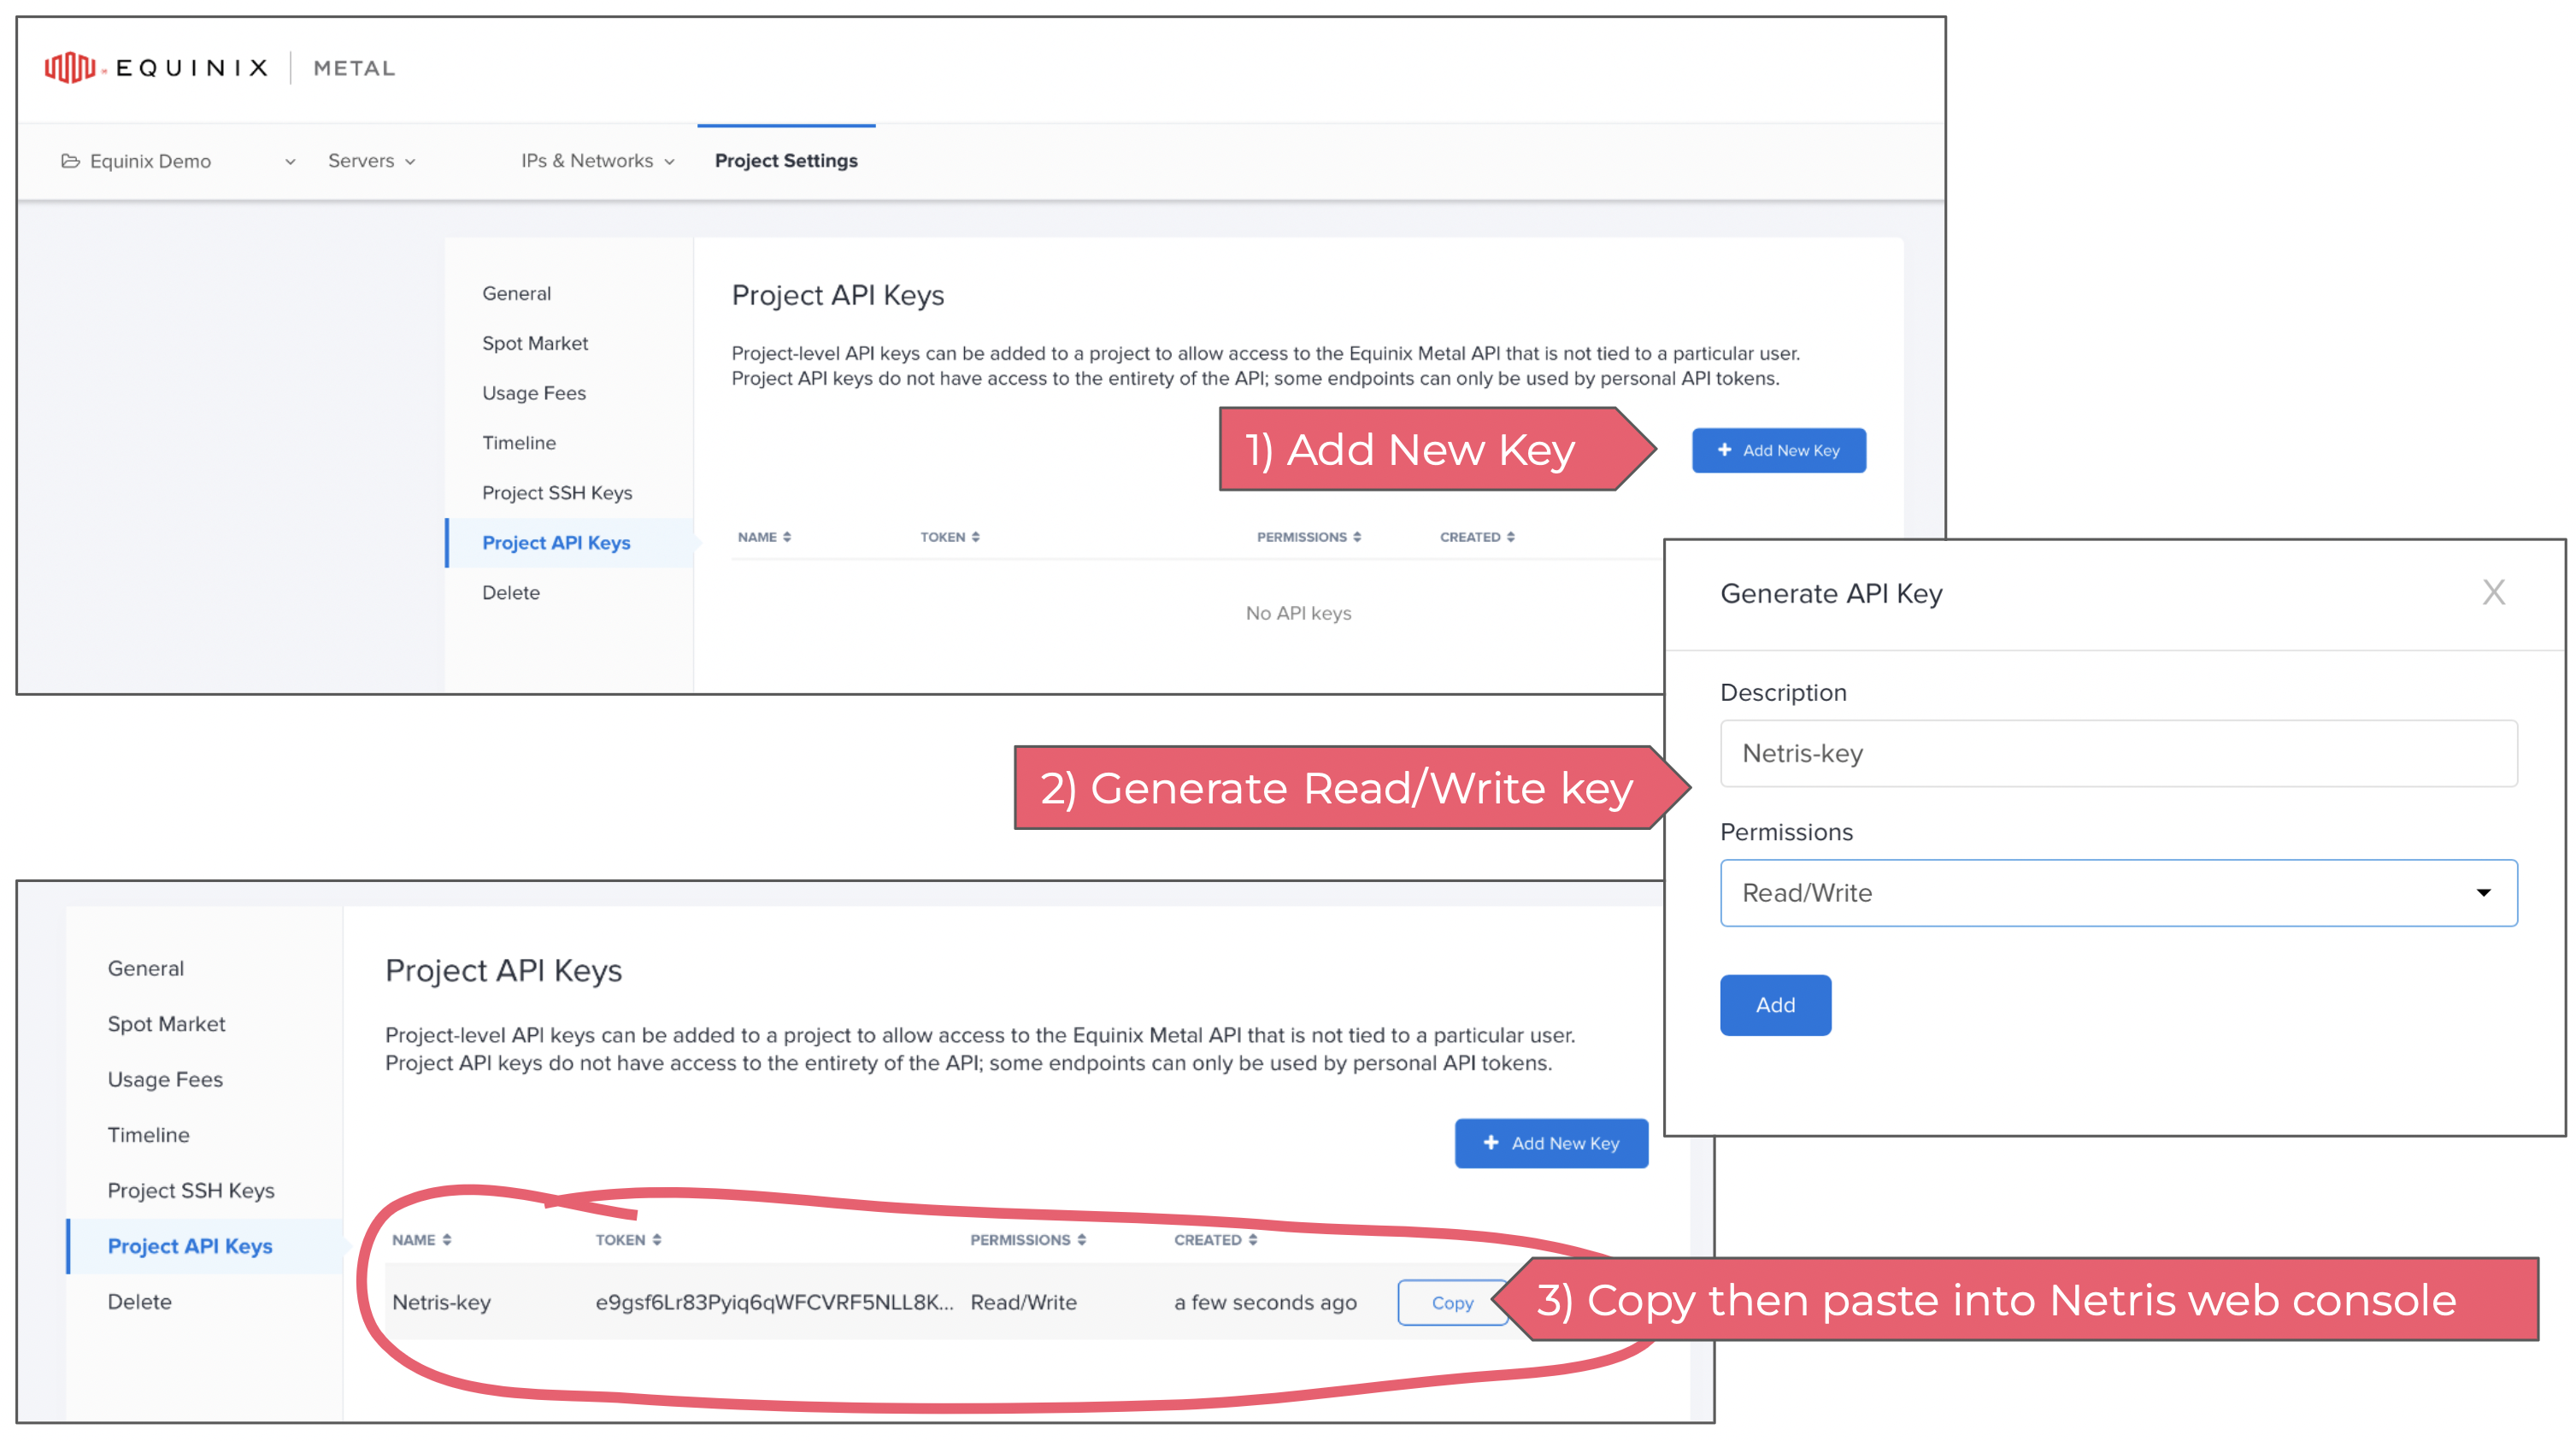
Task: Open Delete in the bottom settings sidebar
Action: (x=140, y=1302)
